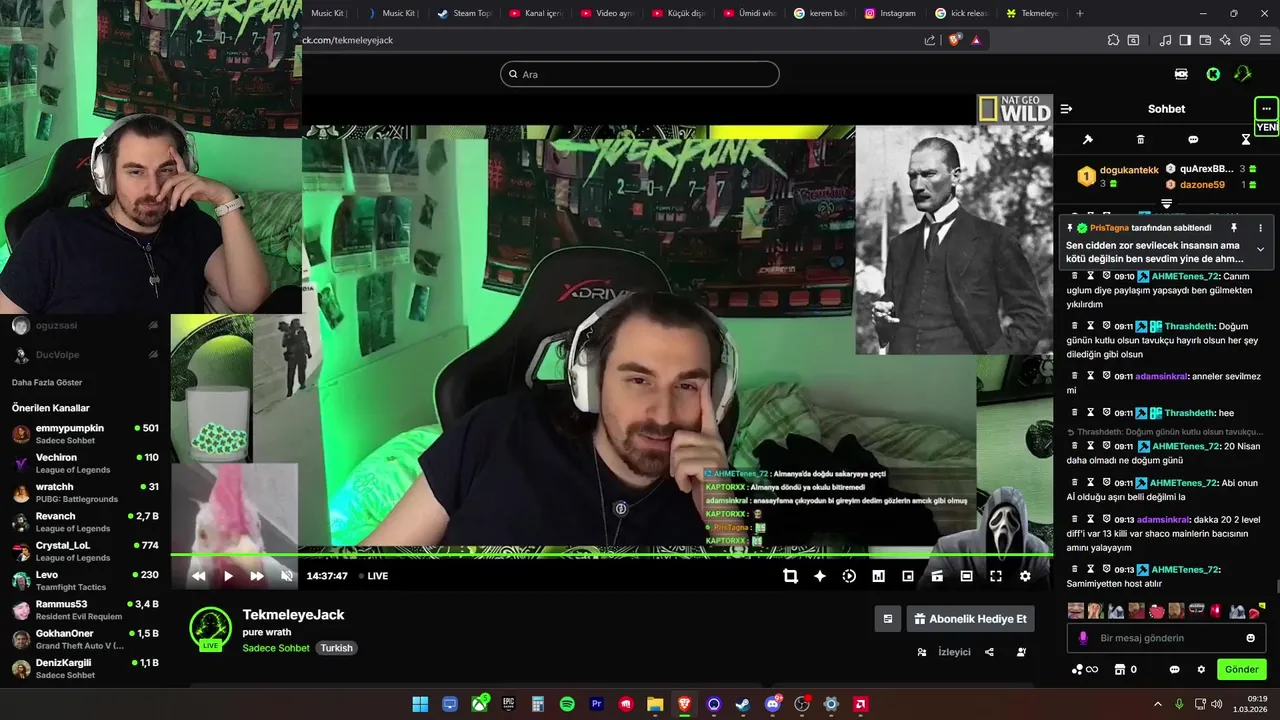Open emmypumpkin recommended channel
Viewport: 1280px width, 720px height.
pyautogui.click(x=85, y=433)
